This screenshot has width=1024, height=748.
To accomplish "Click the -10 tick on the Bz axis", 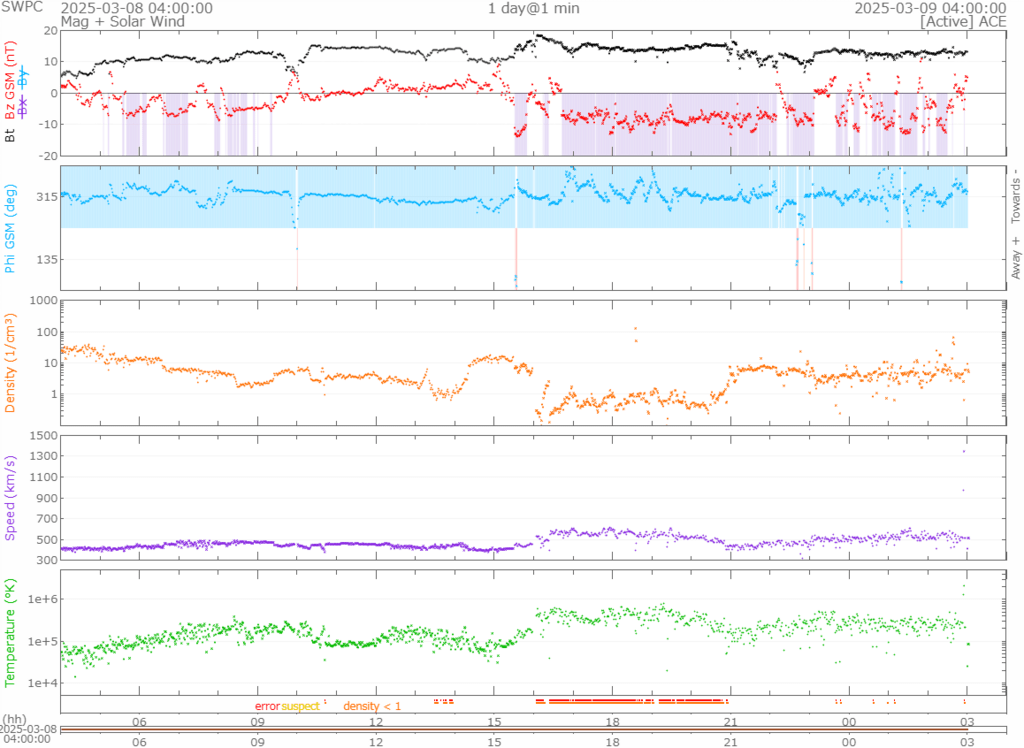I will click(49, 125).
